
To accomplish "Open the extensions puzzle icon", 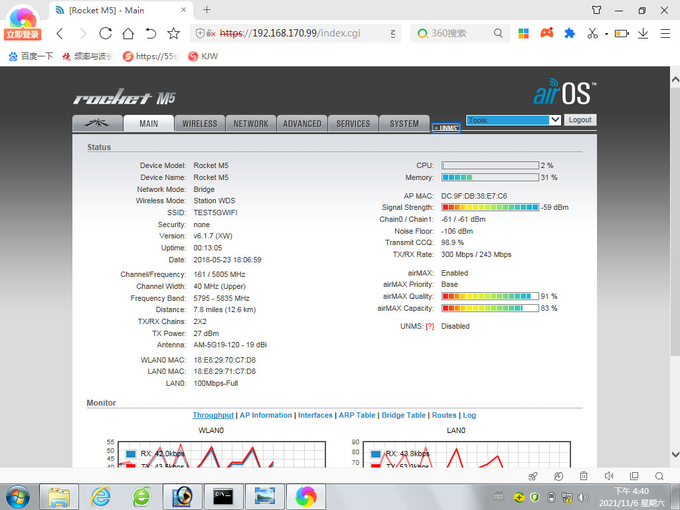I will pos(569,33).
